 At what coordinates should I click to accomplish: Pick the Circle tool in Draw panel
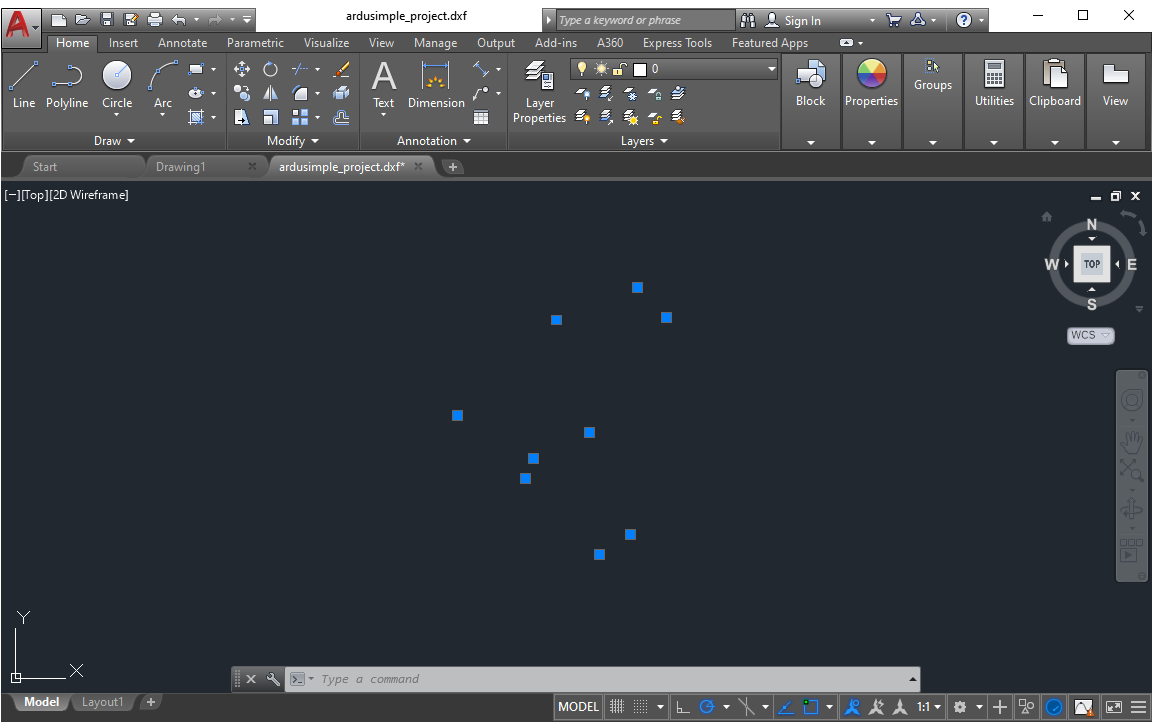[117, 84]
